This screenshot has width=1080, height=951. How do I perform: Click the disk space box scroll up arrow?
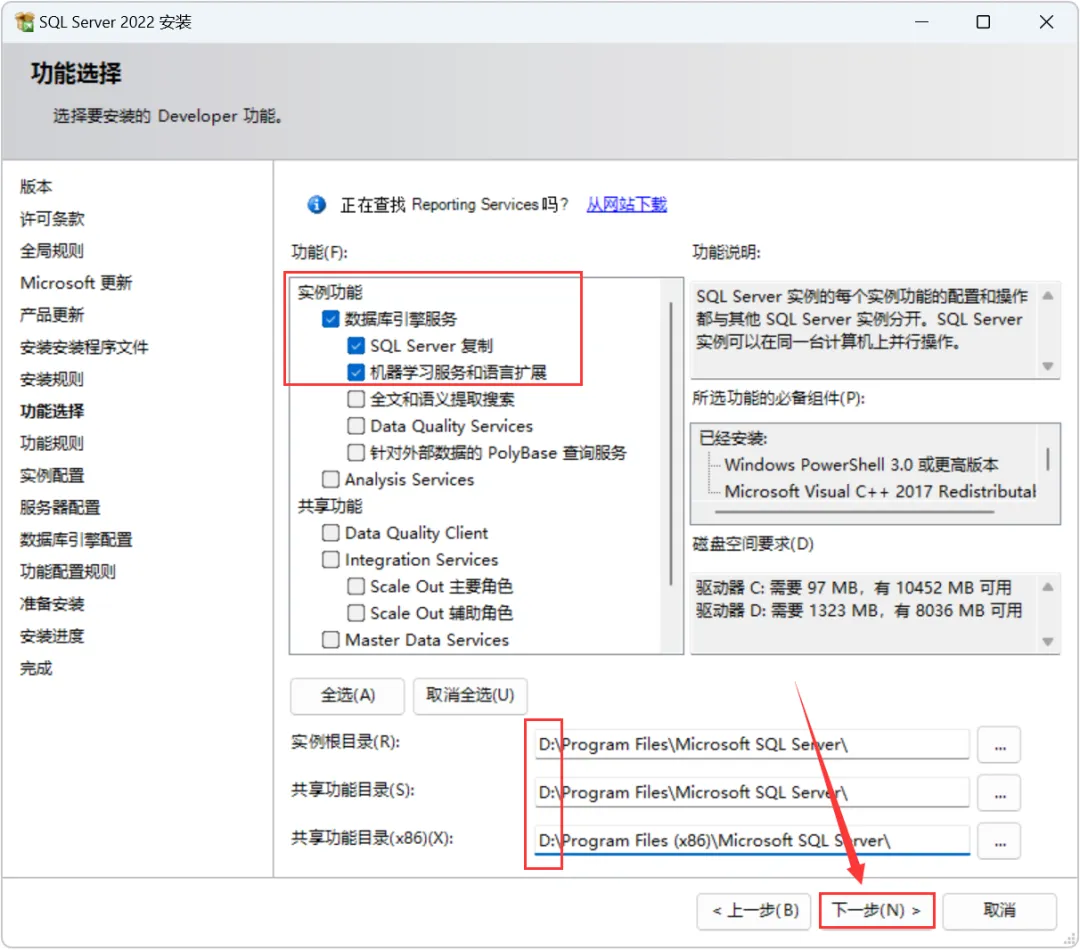point(1048,587)
